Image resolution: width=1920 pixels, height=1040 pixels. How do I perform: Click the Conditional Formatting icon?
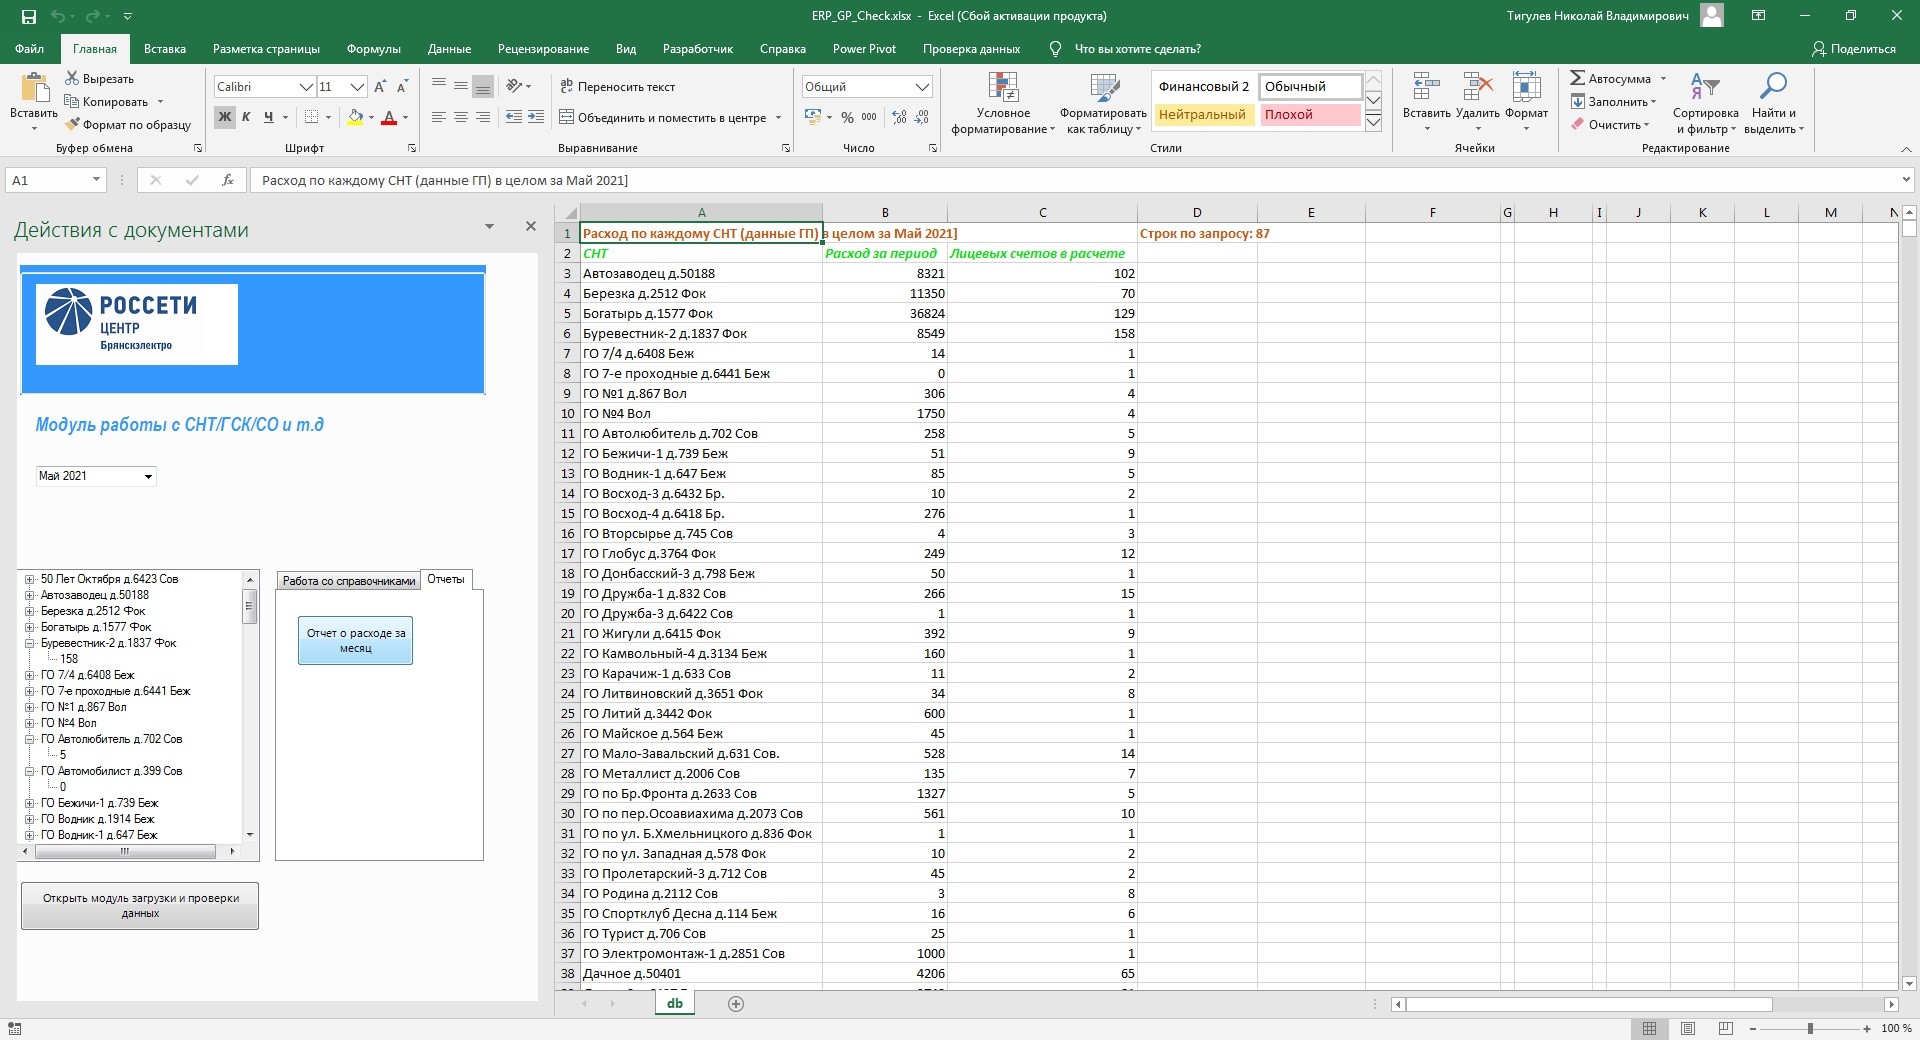[1002, 88]
